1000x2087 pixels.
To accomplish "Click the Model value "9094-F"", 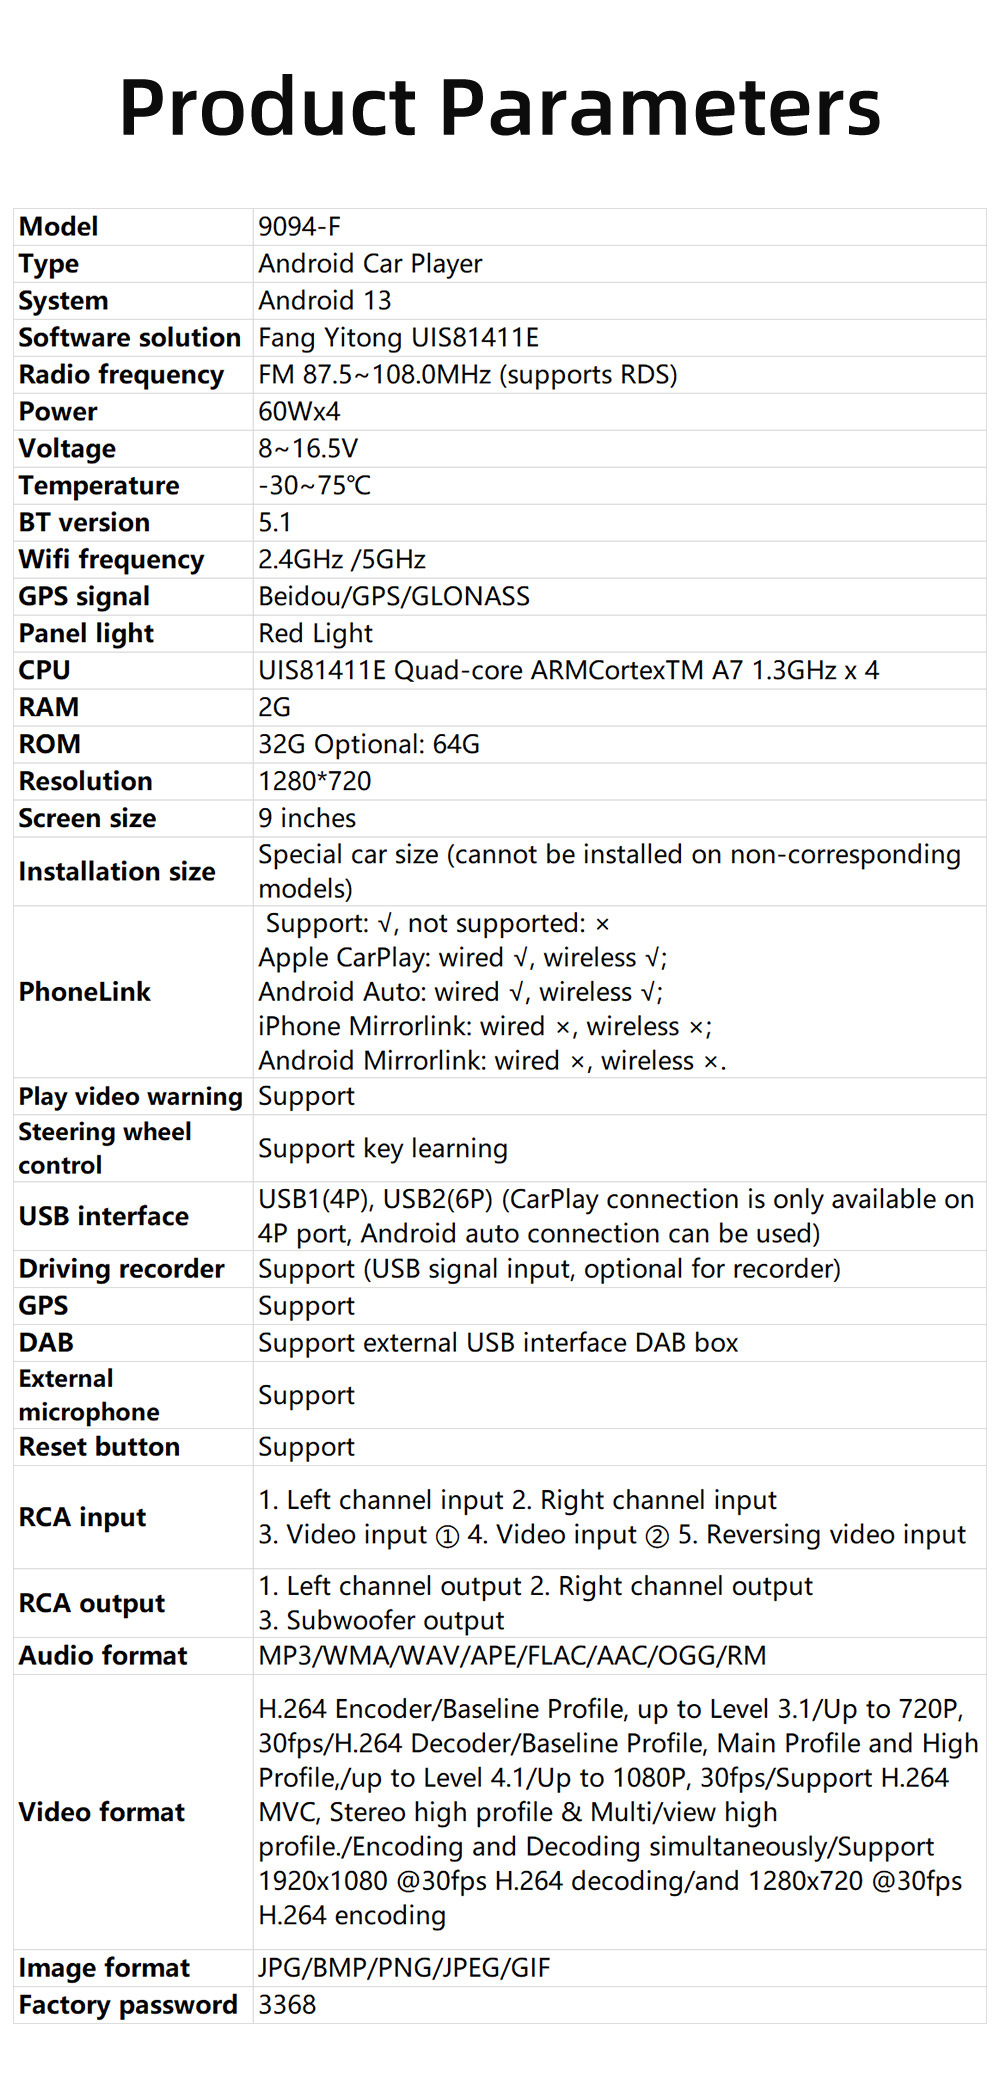I will (300, 227).
